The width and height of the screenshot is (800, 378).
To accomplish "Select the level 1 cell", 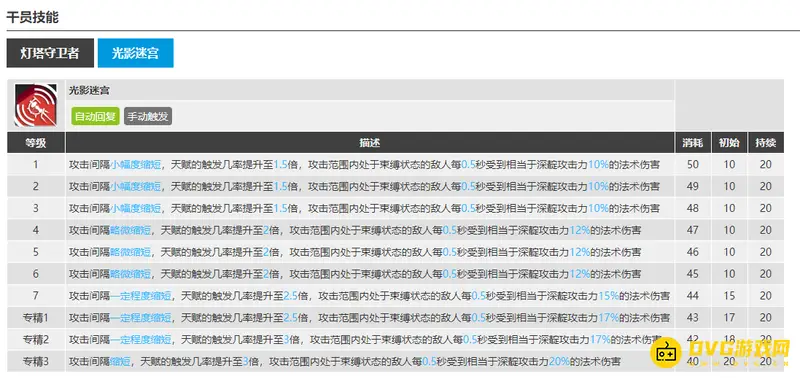I will tap(36, 165).
